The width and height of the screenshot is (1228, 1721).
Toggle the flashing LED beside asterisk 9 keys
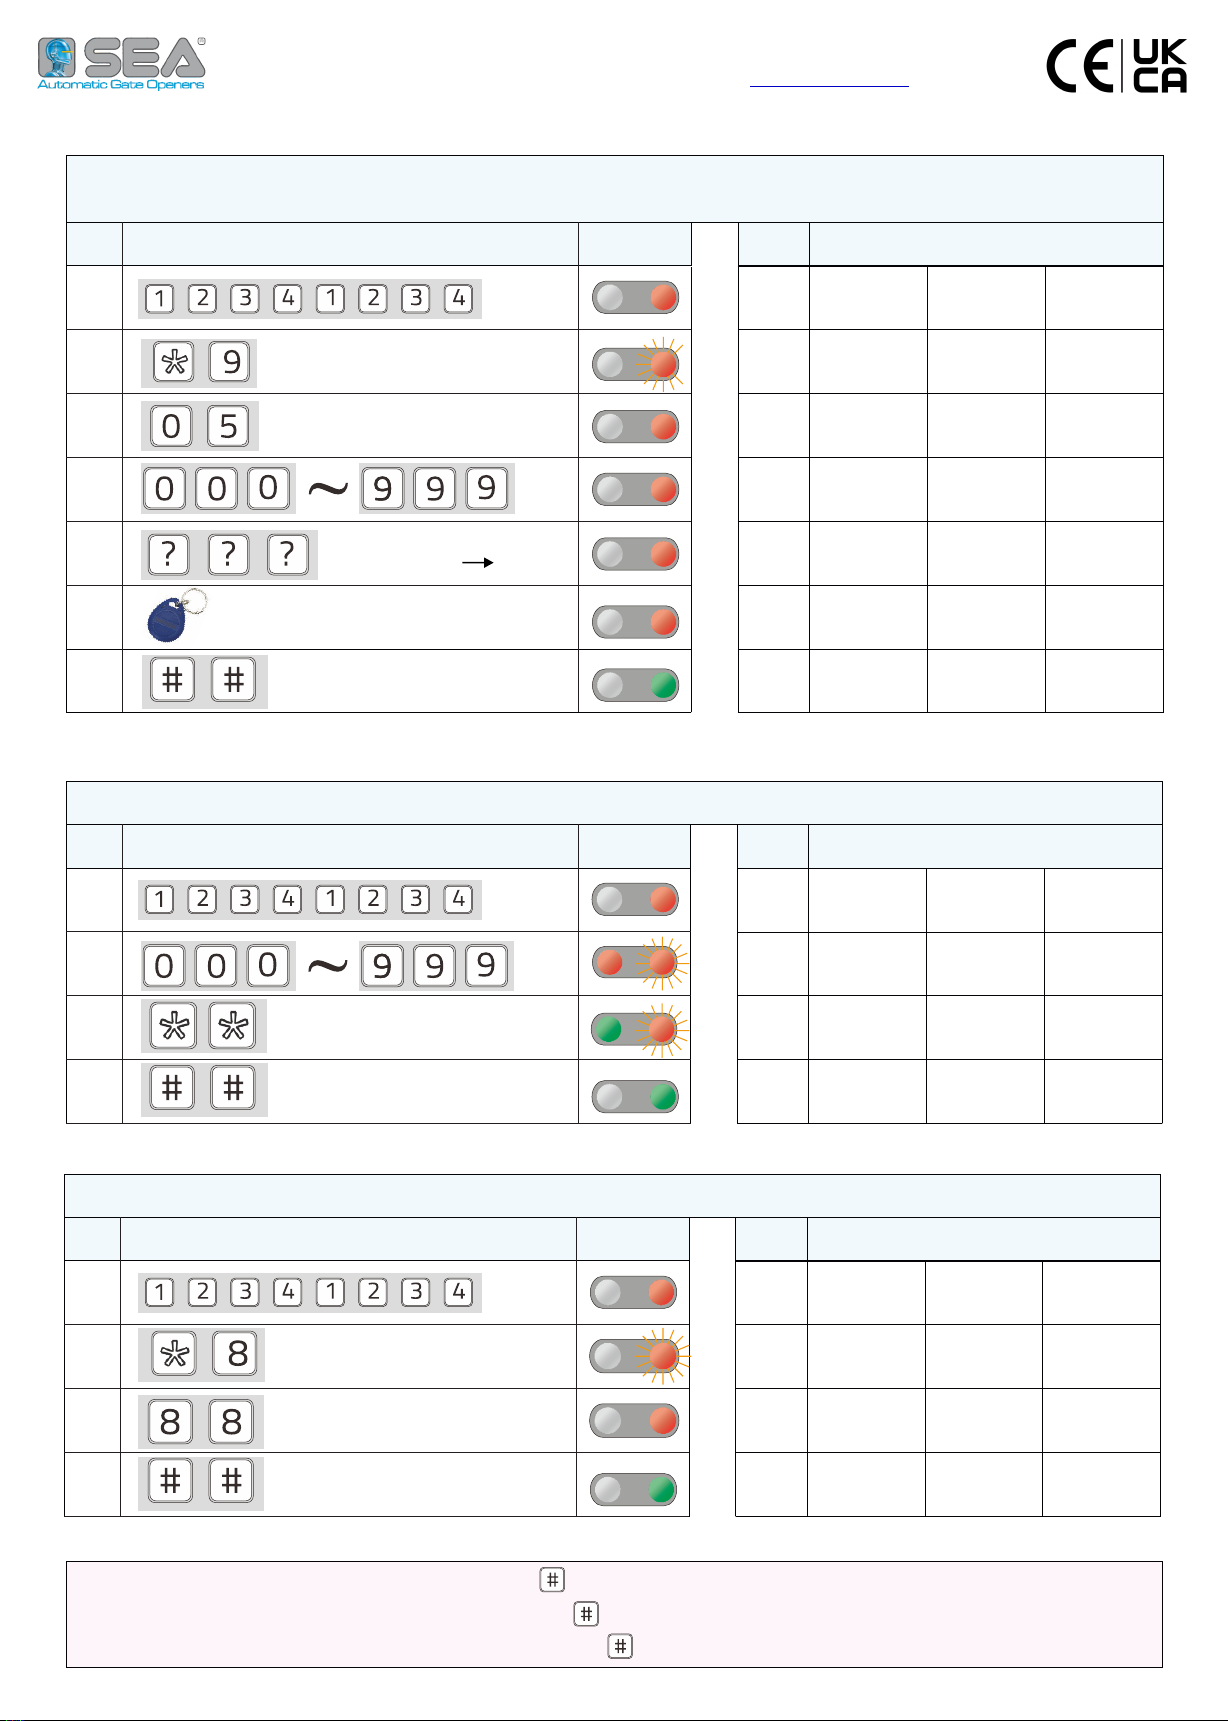(635, 363)
